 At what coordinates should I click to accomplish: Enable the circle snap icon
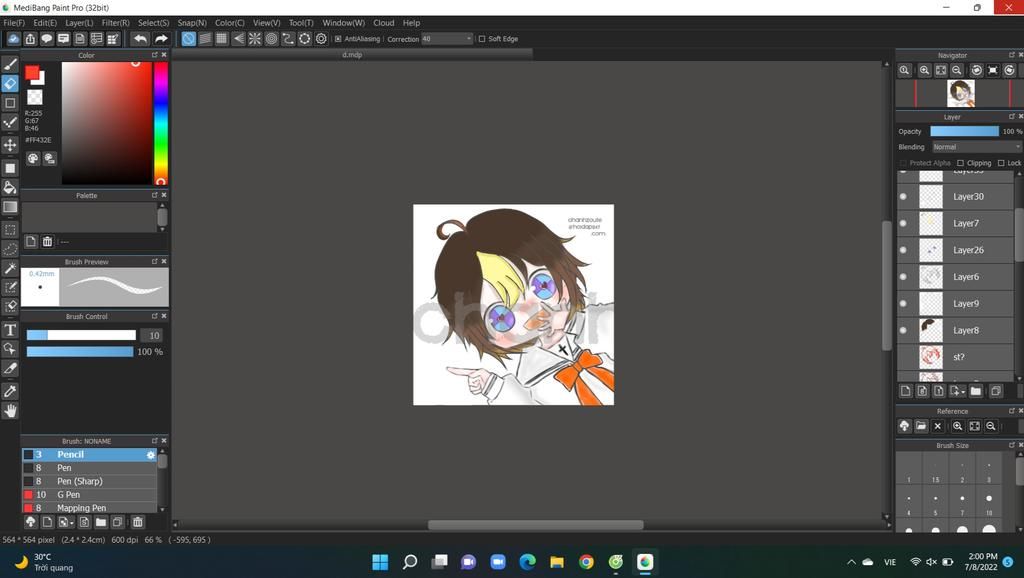pyautogui.click(x=271, y=39)
